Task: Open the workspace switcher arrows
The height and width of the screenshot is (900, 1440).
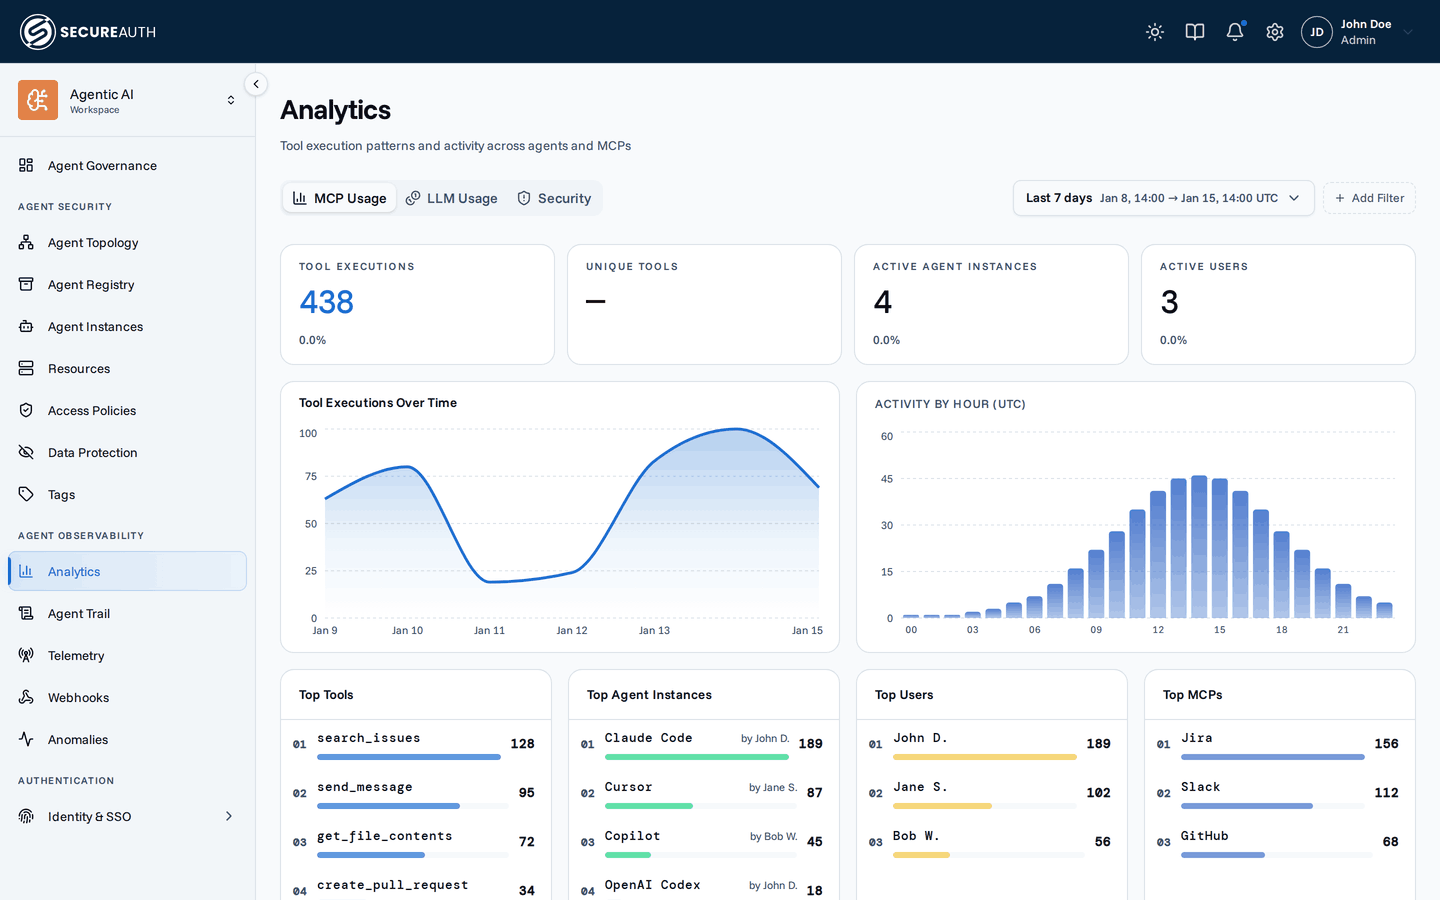Action: click(x=231, y=100)
